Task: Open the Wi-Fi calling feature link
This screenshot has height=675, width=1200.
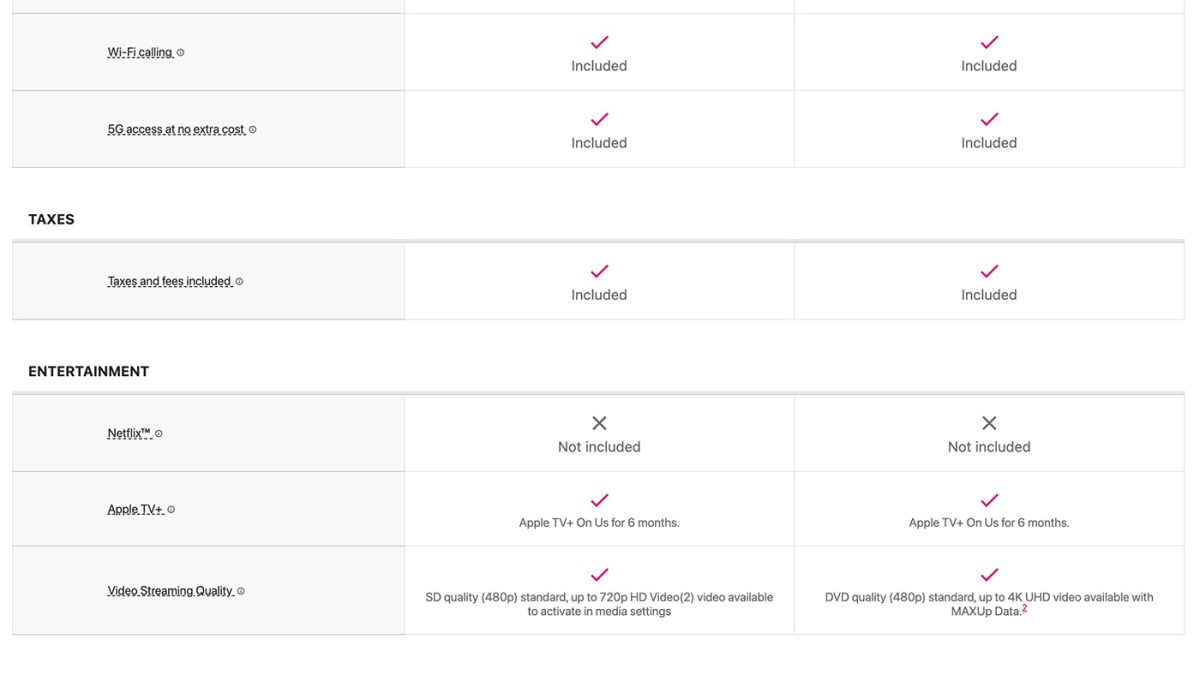Action: coord(140,53)
